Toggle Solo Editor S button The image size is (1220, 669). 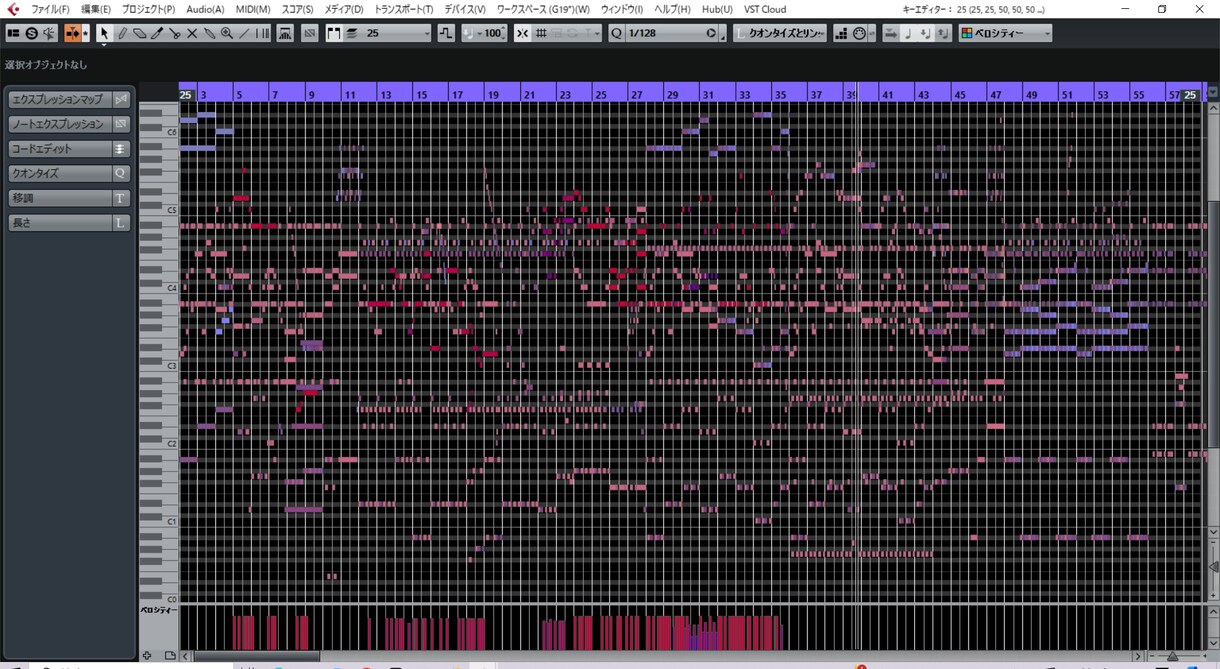pyautogui.click(x=31, y=33)
